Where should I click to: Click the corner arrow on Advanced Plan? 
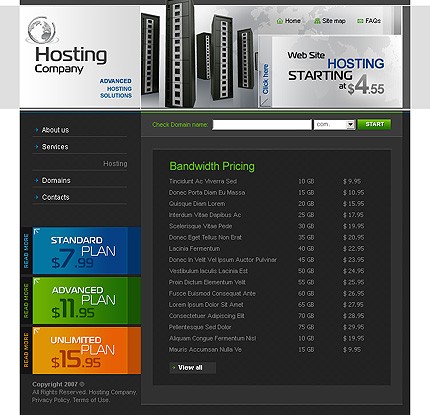coord(37,281)
